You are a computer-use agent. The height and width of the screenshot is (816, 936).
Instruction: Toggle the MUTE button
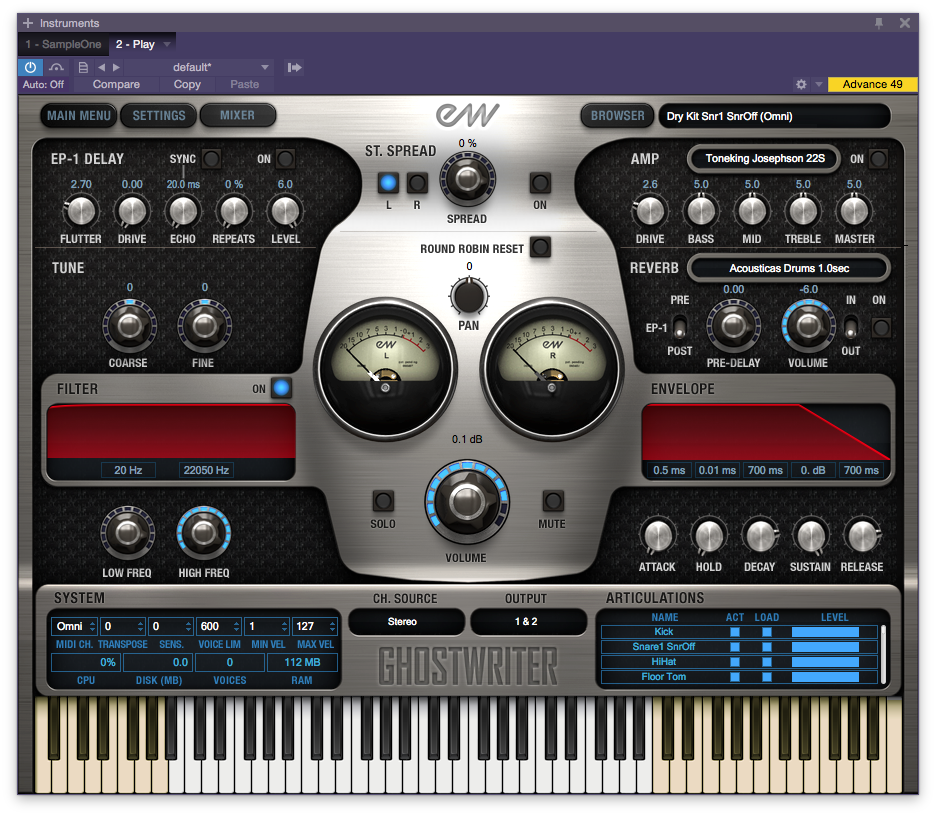[553, 501]
